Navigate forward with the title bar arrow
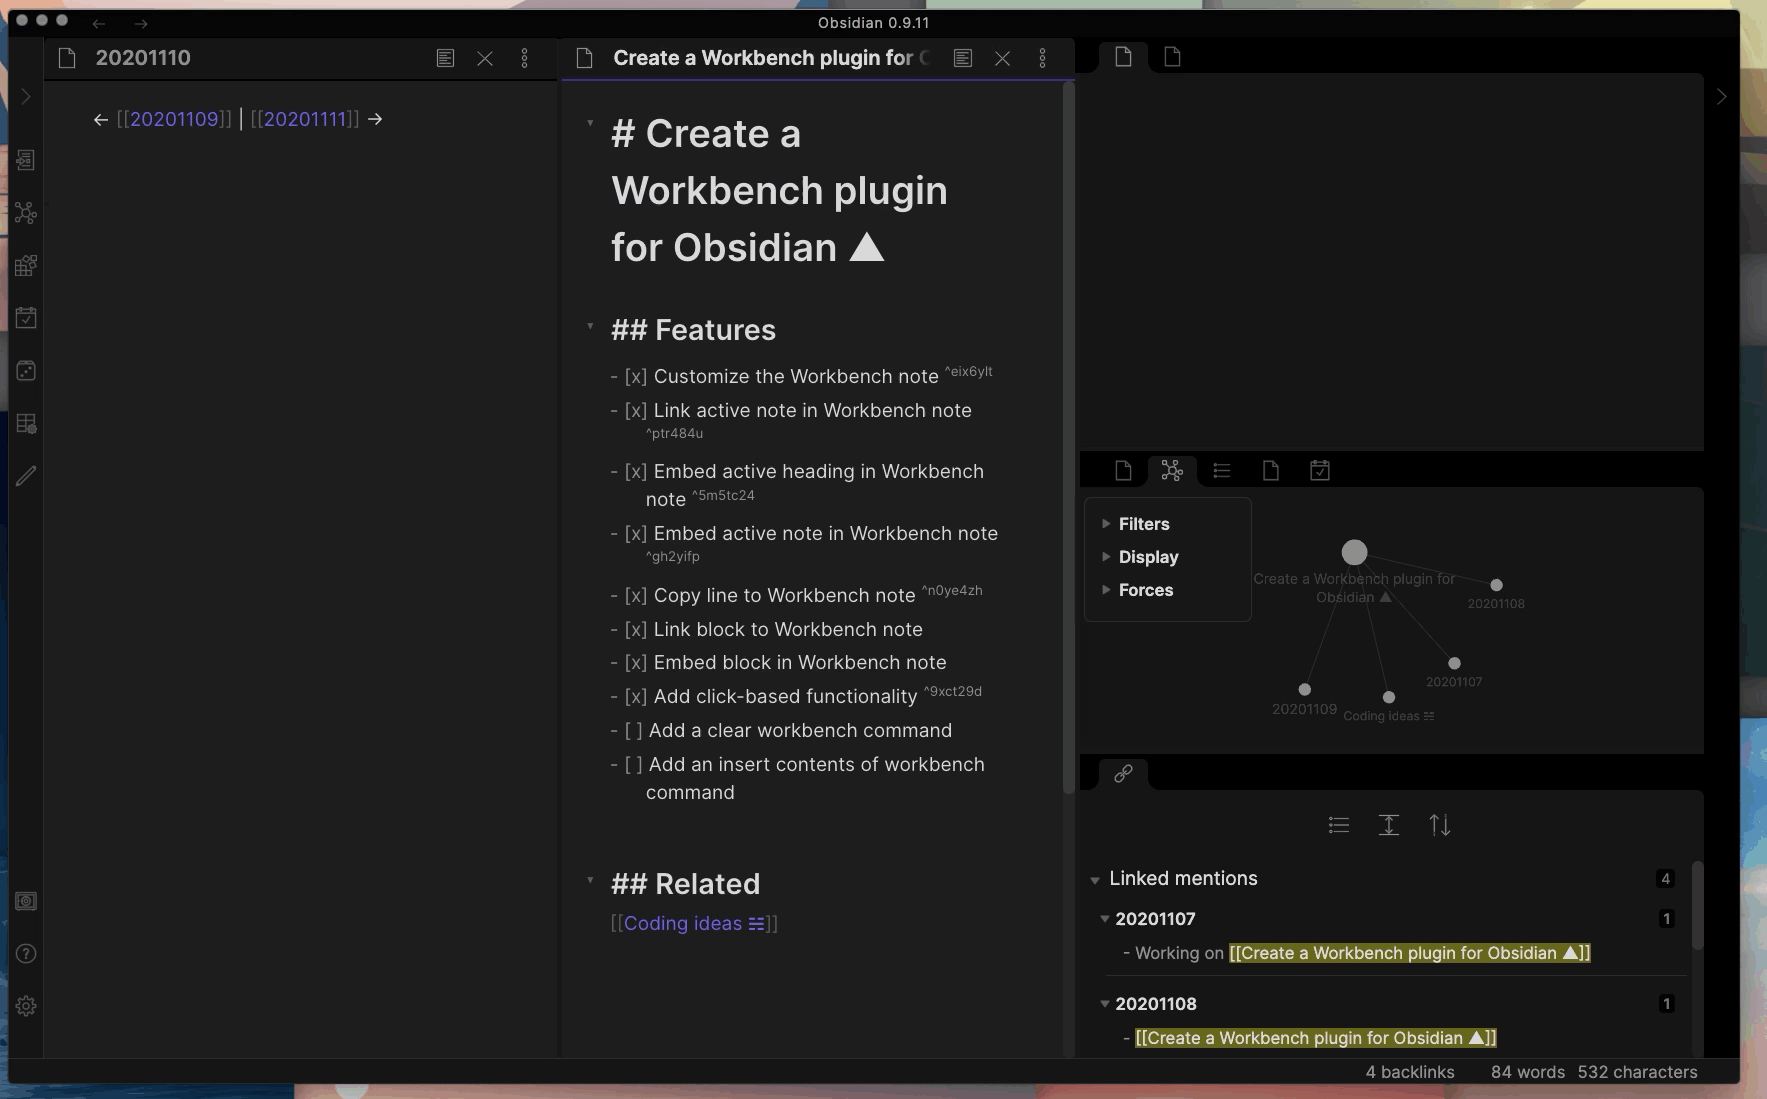Viewport: 1767px width, 1099px height. [x=141, y=23]
